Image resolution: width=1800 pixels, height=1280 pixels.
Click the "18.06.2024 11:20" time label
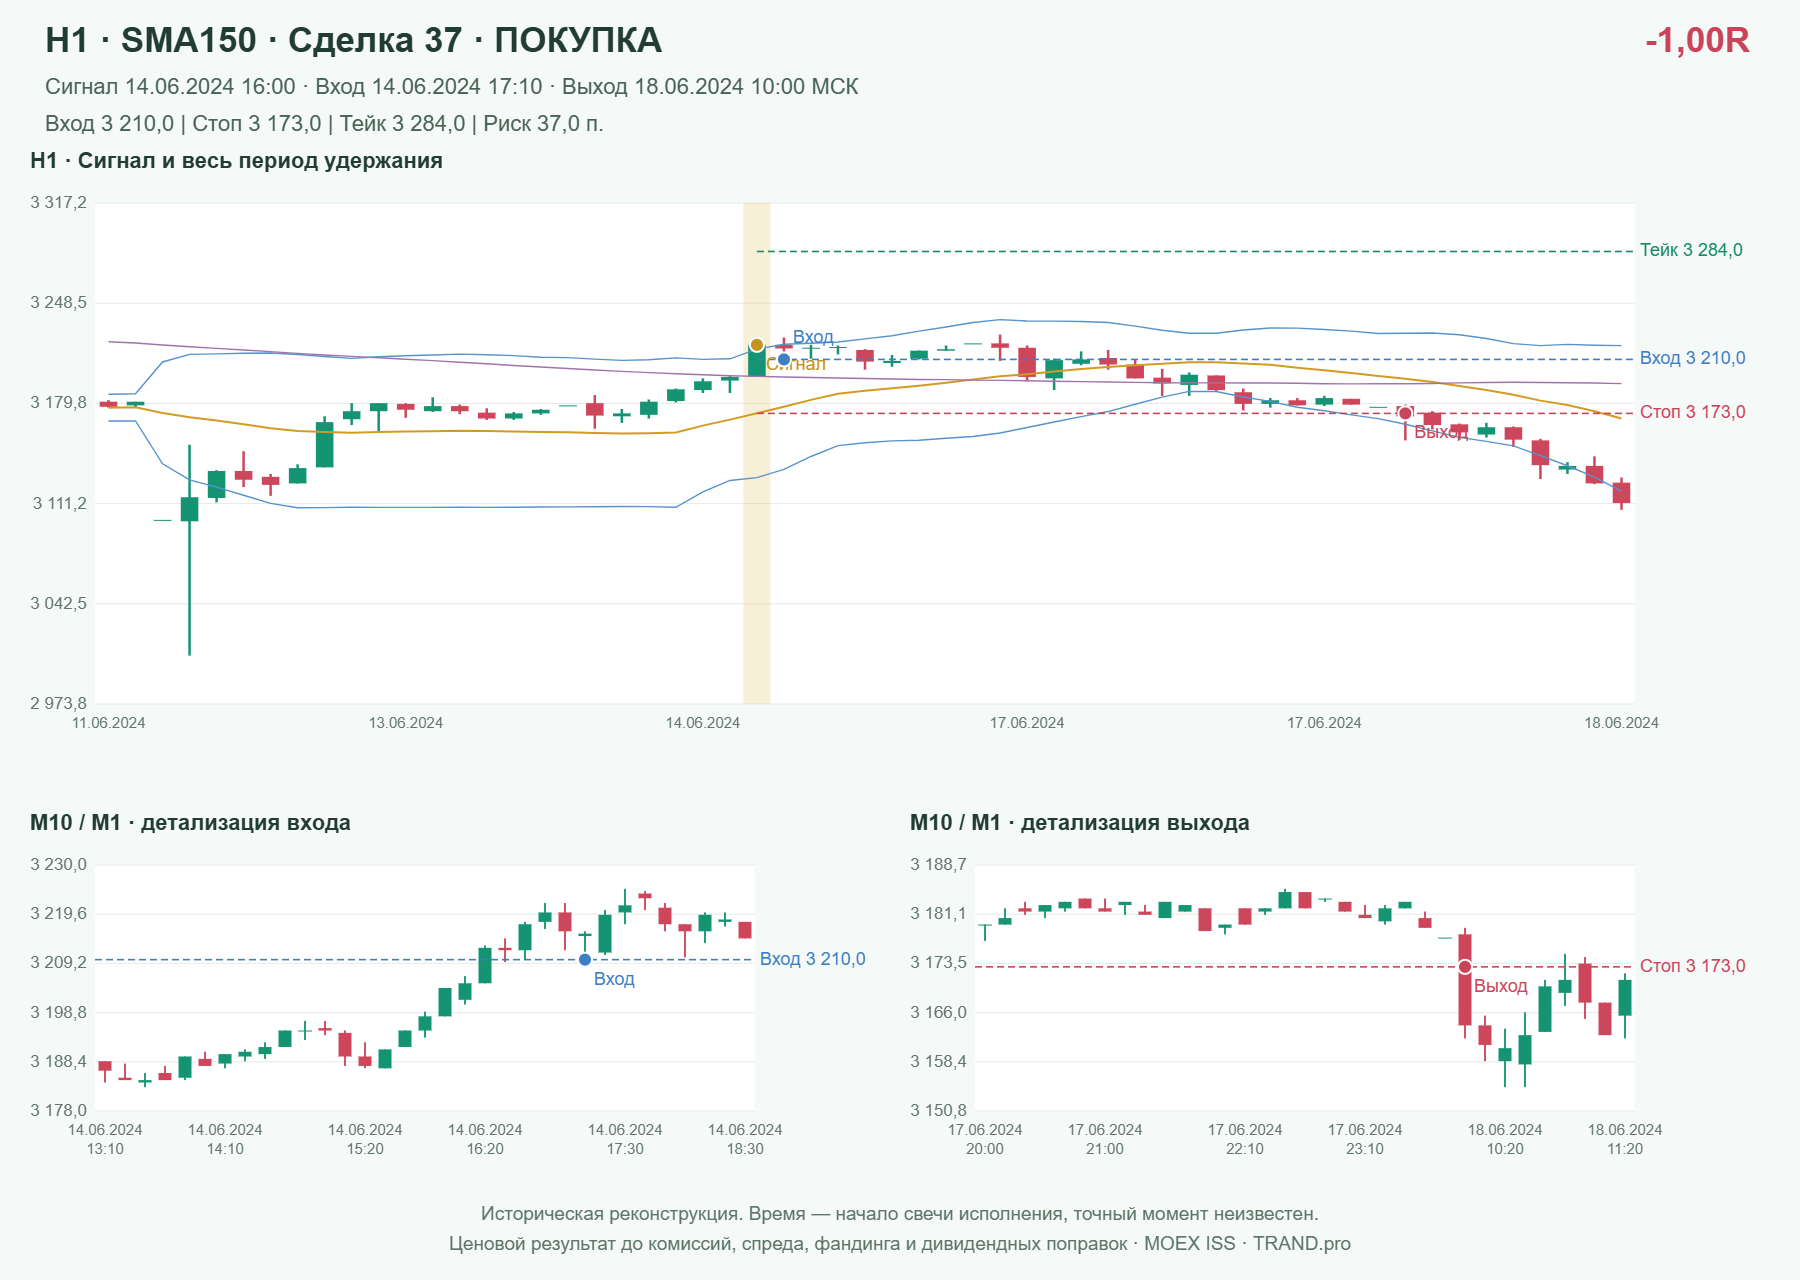pos(1625,1139)
